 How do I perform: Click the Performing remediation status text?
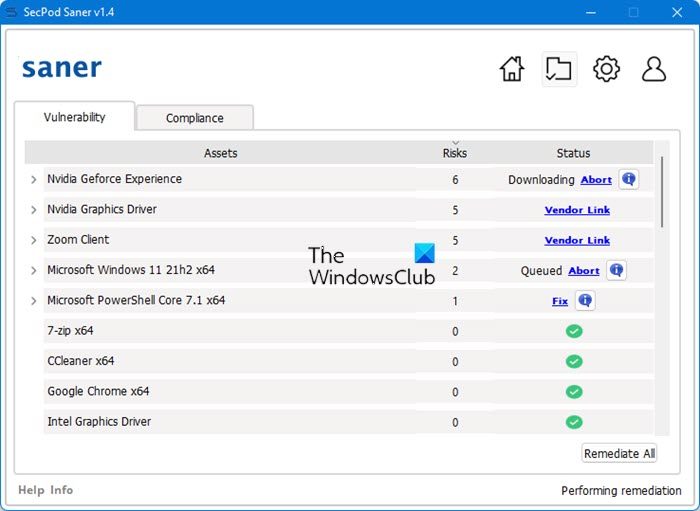pyautogui.click(x=621, y=491)
